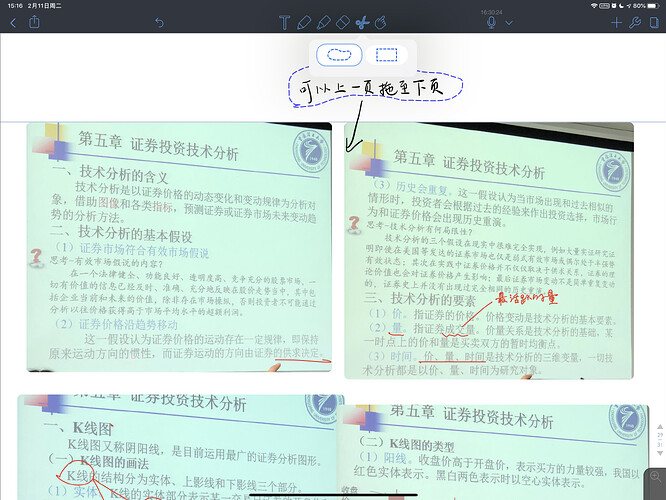
Task: Select the Eraser tool
Action: click(343, 22)
